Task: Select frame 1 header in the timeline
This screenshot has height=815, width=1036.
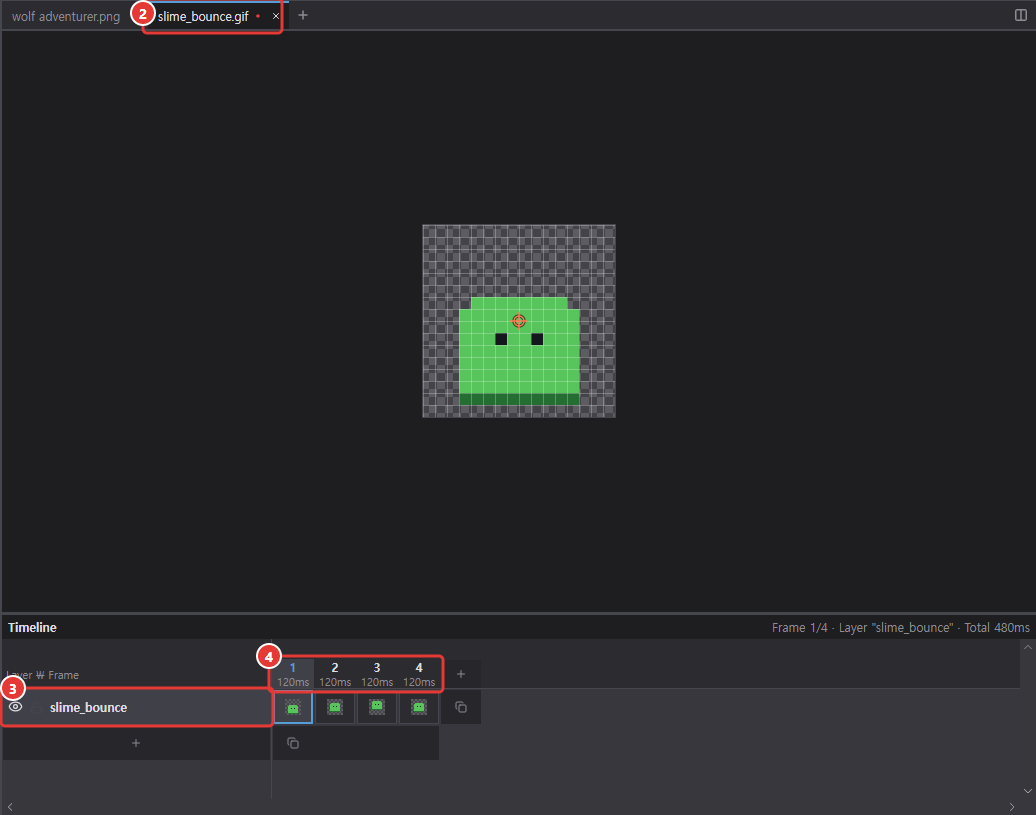Action: [x=293, y=674]
